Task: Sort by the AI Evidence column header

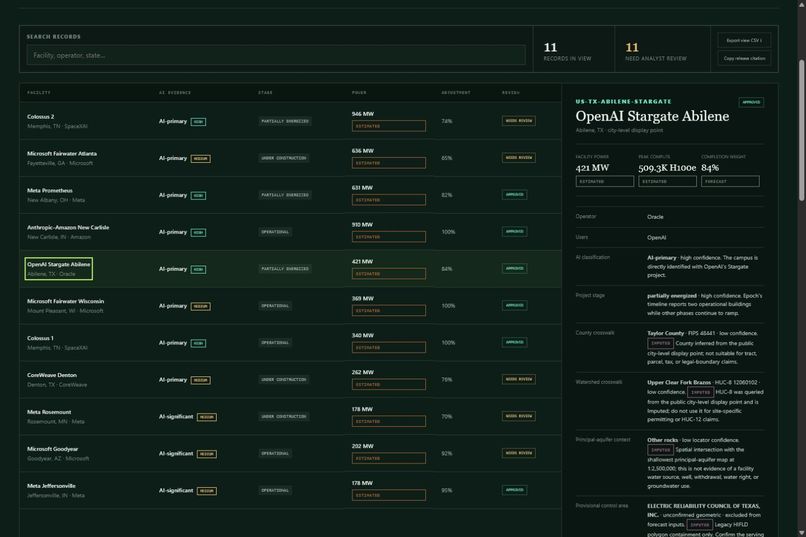Action: [175, 92]
